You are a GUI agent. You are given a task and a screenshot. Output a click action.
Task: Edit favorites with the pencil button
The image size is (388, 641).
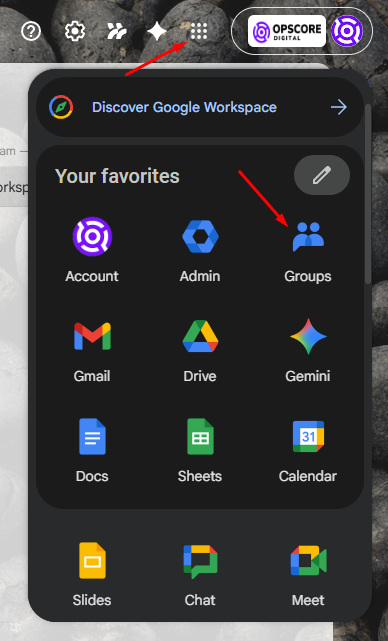[322, 175]
